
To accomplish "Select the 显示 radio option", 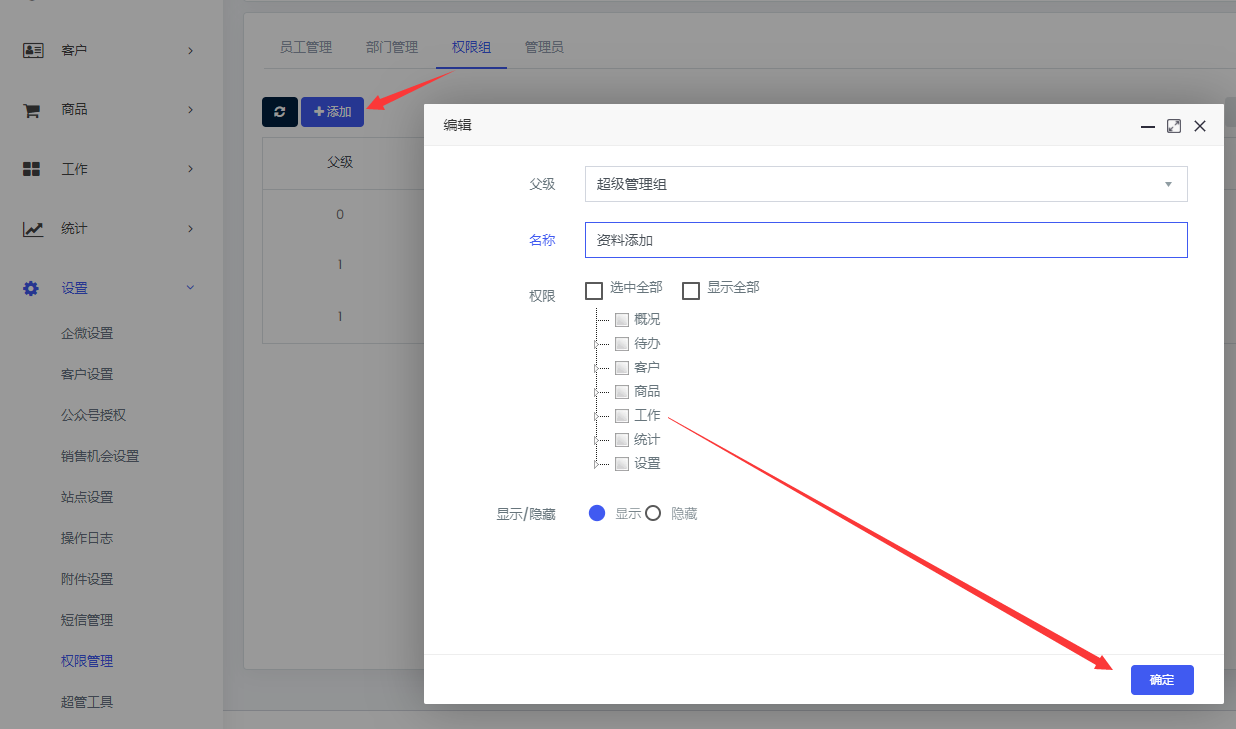I will tap(597, 513).
